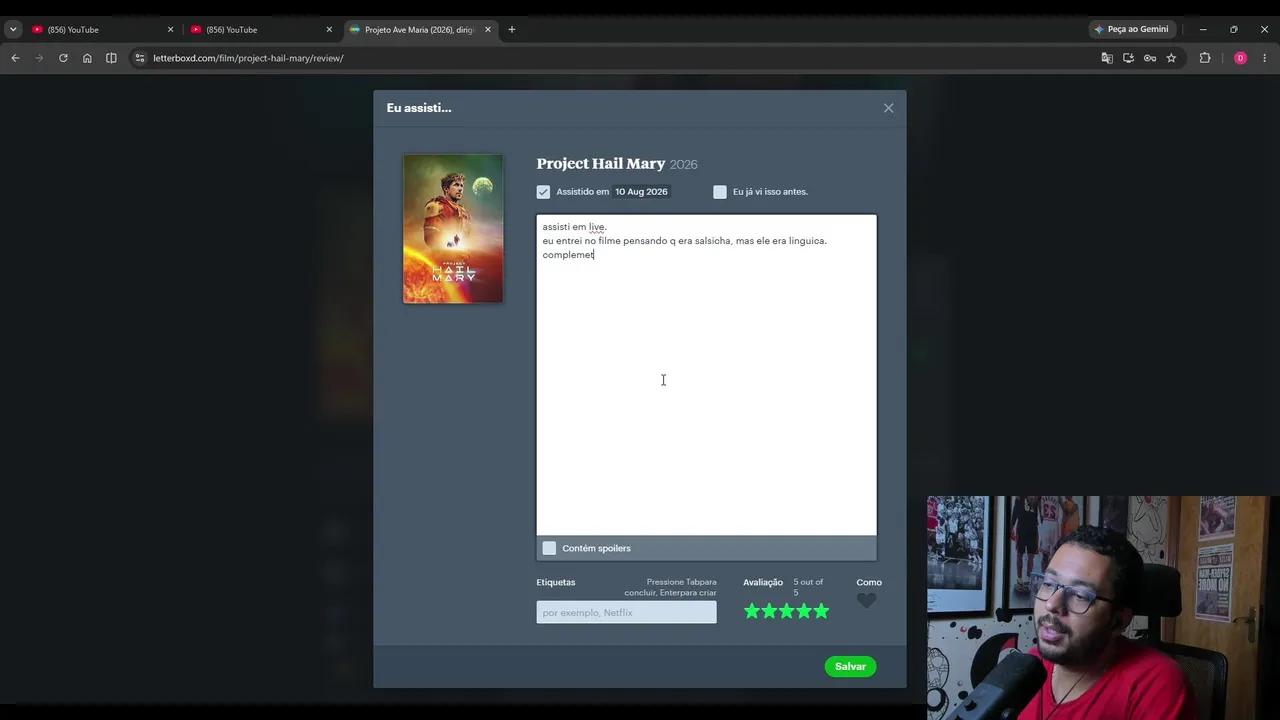Translate this page with the translate icon
The height and width of the screenshot is (720, 1280).
pyautogui.click(x=1107, y=58)
